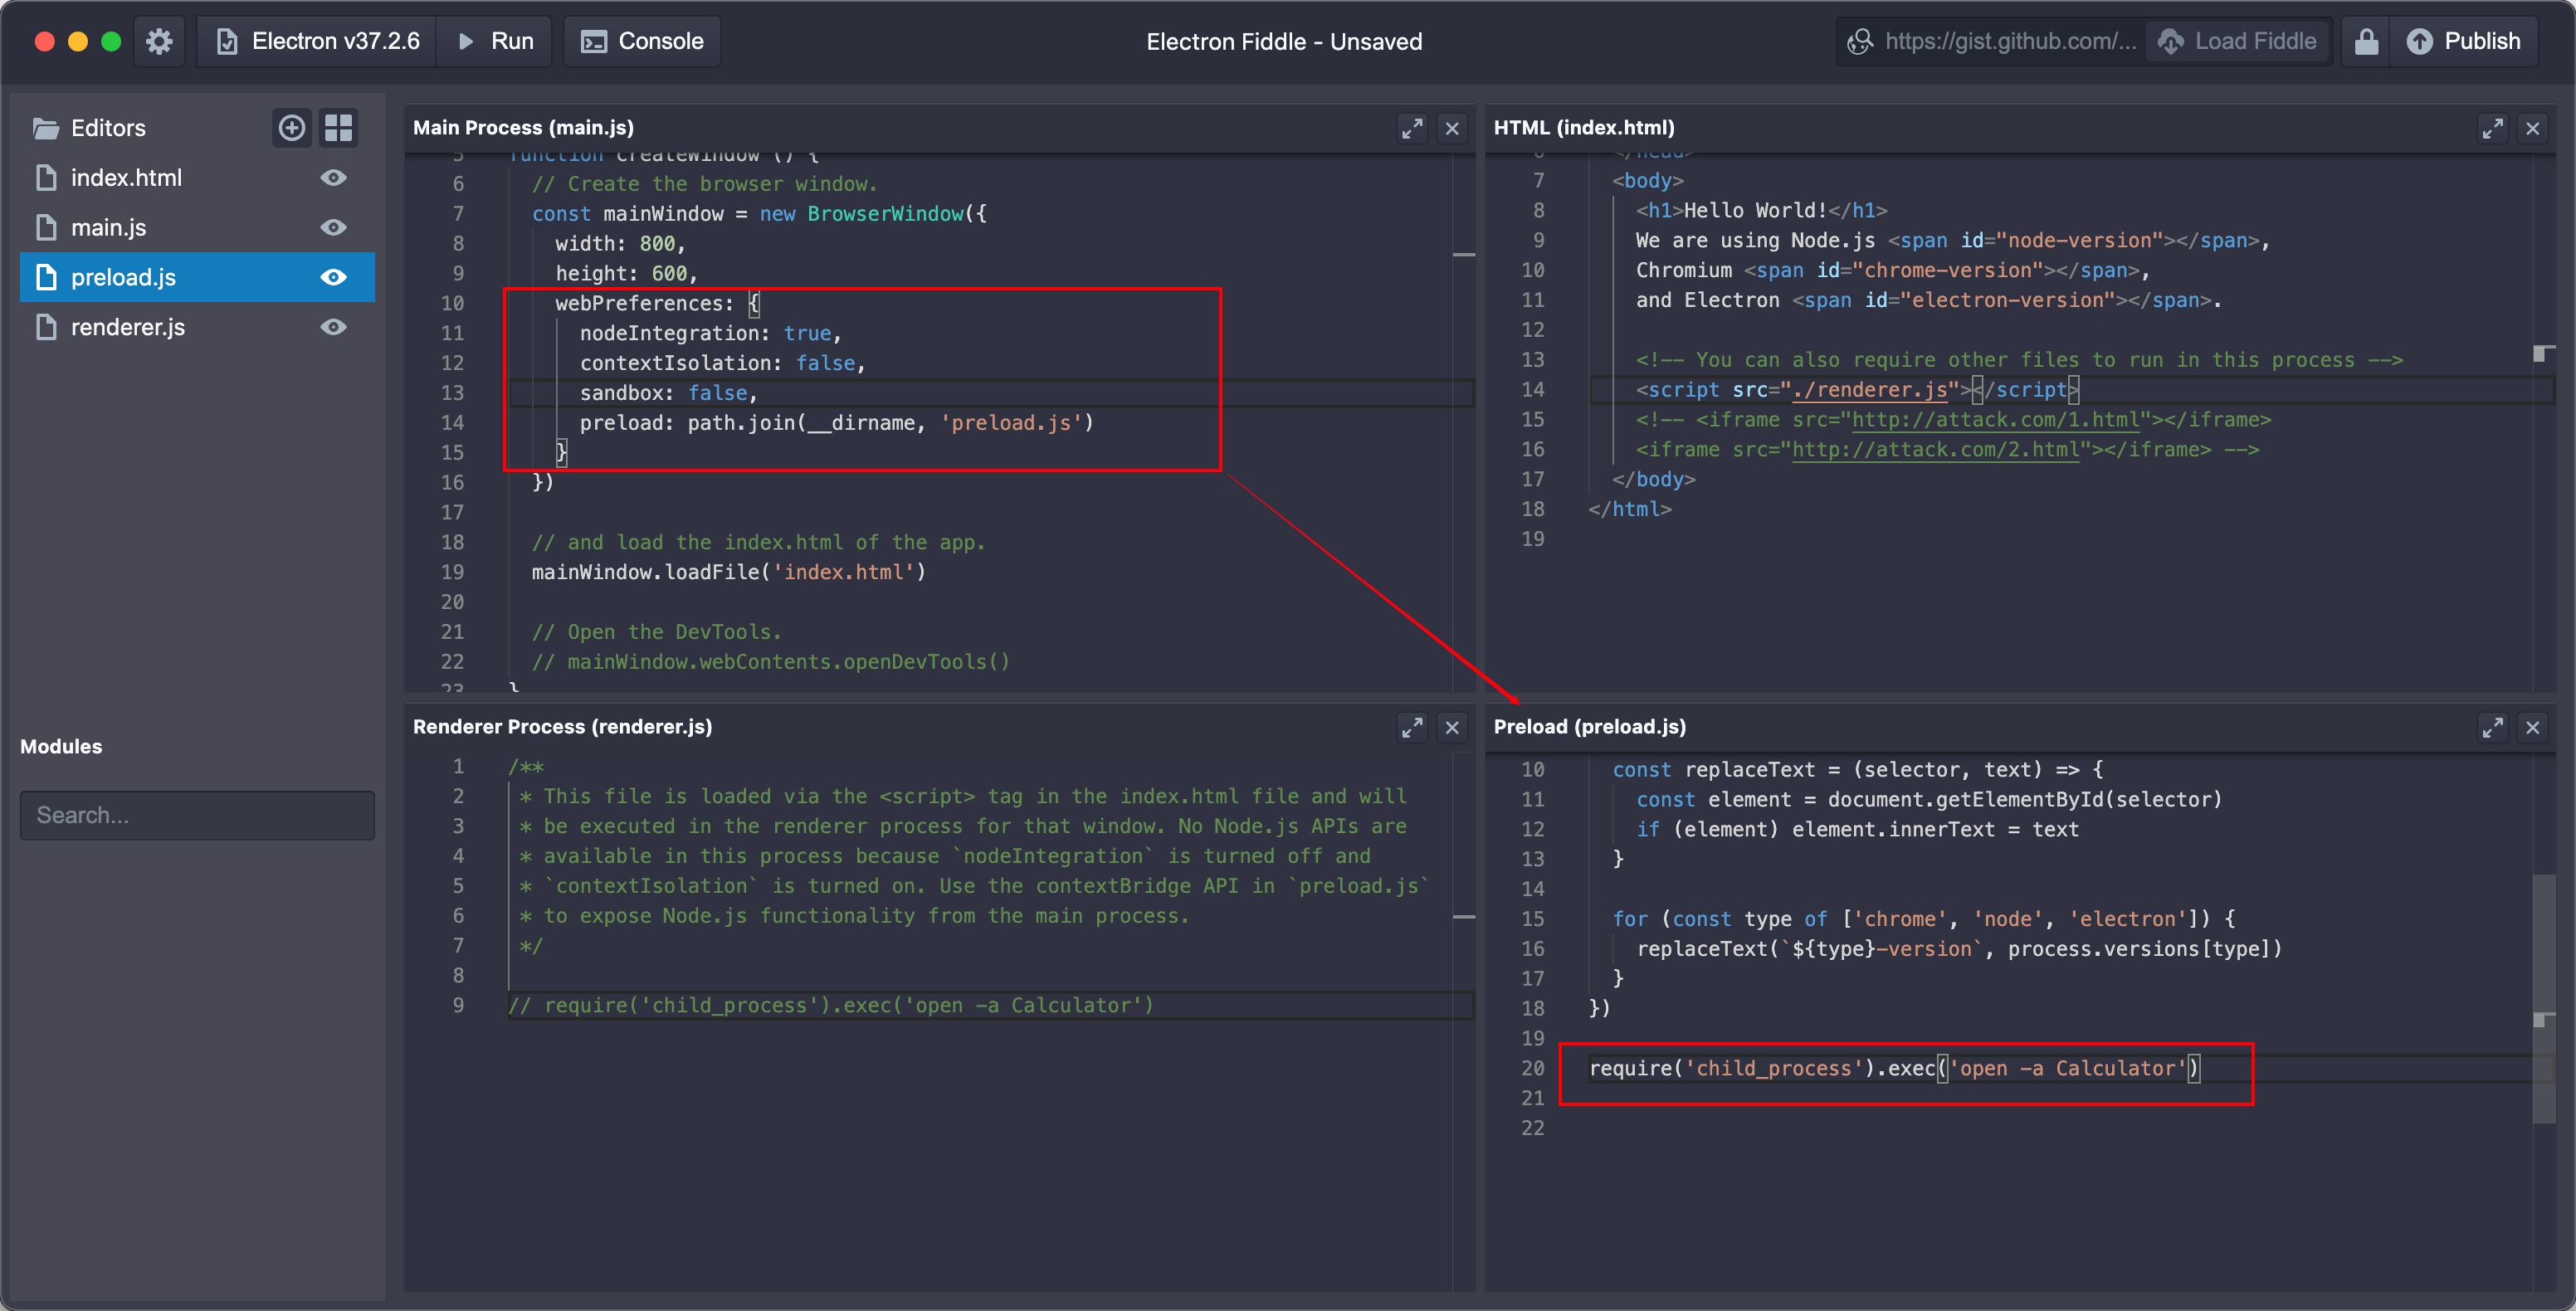Close the Main Process (main.js) editor
This screenshot has width=2576, height=1311.
[1452, 128]
